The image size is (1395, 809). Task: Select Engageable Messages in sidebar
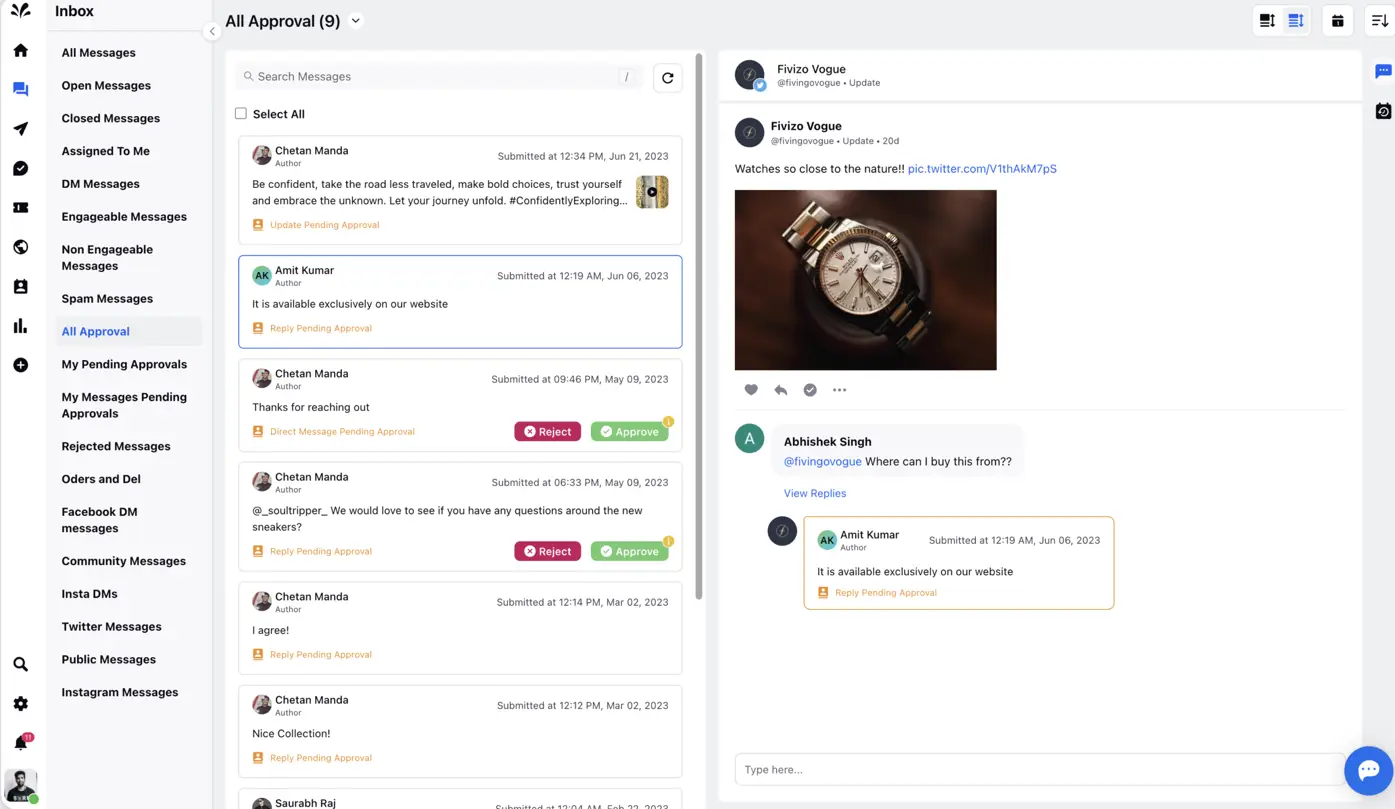point(124,217)
